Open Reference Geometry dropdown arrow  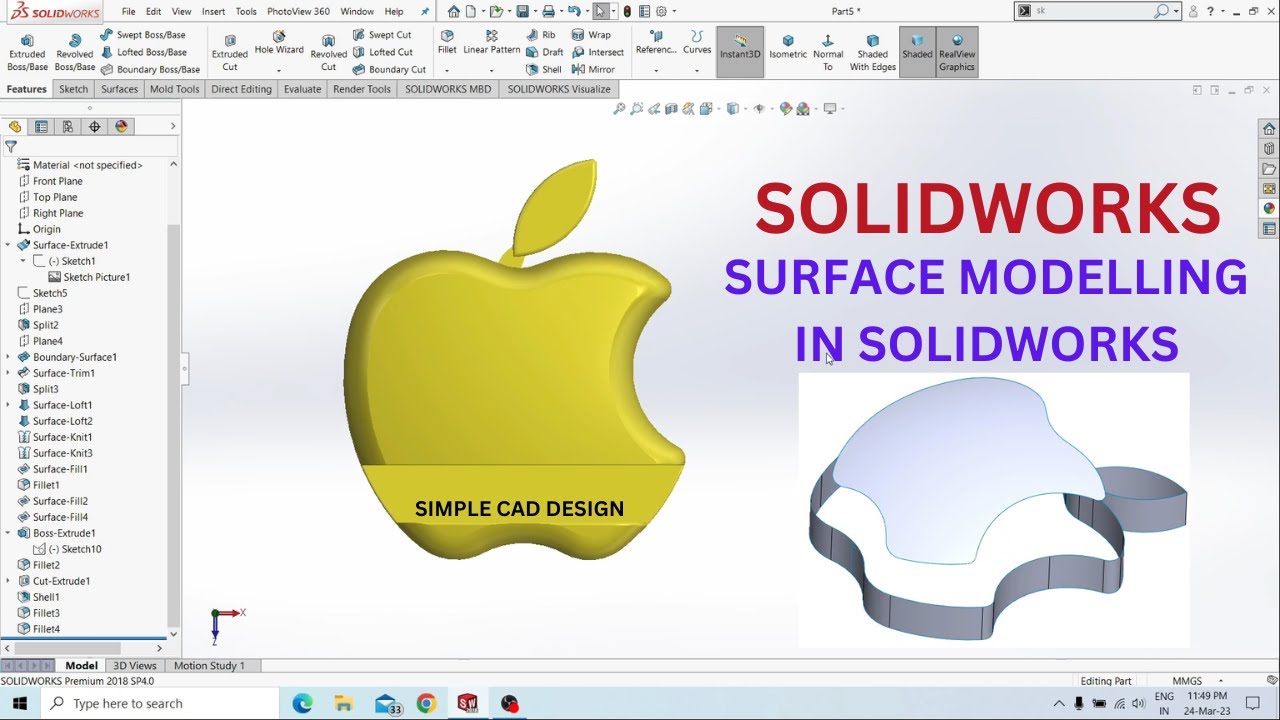tap(656, 70)
